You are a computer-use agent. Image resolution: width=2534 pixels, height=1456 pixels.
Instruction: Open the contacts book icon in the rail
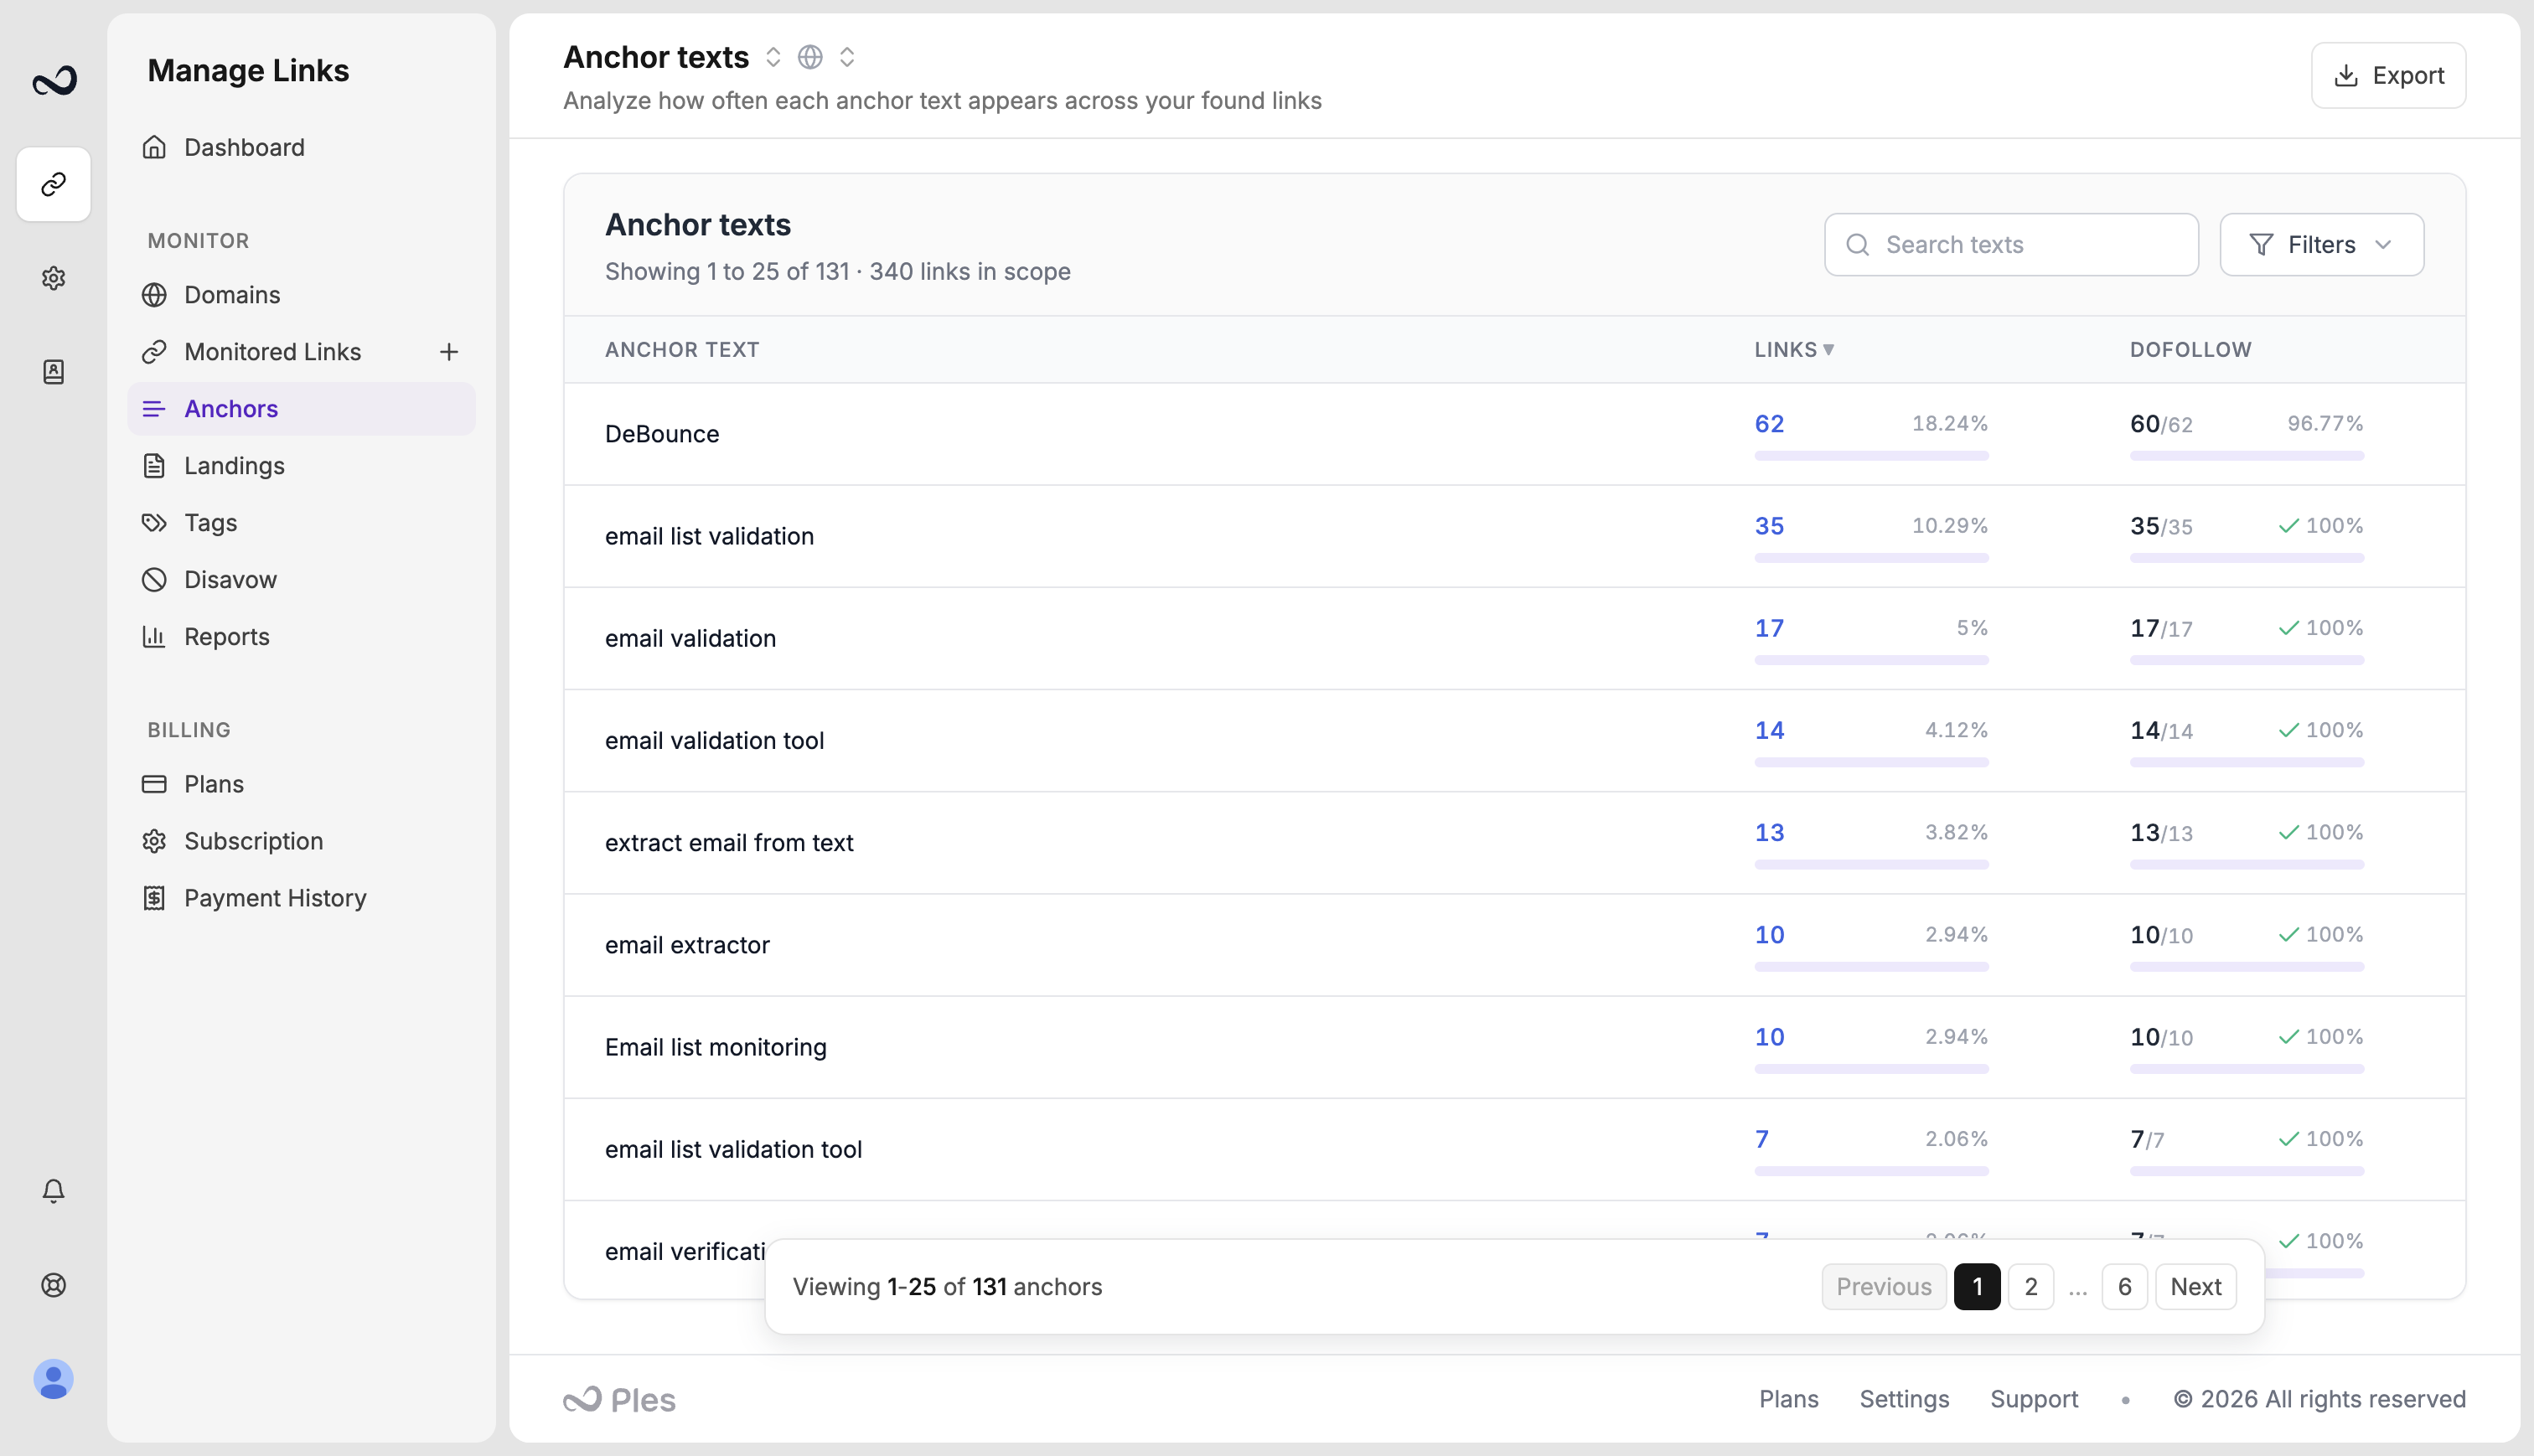click(54, 372)
